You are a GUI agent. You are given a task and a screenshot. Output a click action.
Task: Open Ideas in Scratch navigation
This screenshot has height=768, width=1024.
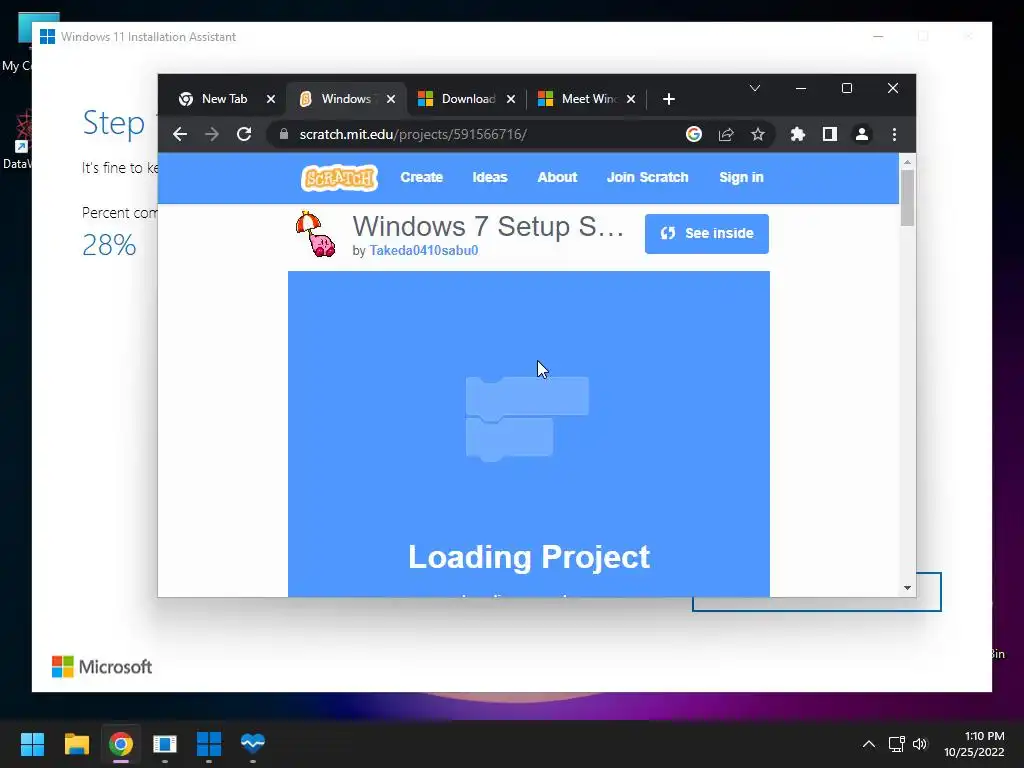click(490, 178)
